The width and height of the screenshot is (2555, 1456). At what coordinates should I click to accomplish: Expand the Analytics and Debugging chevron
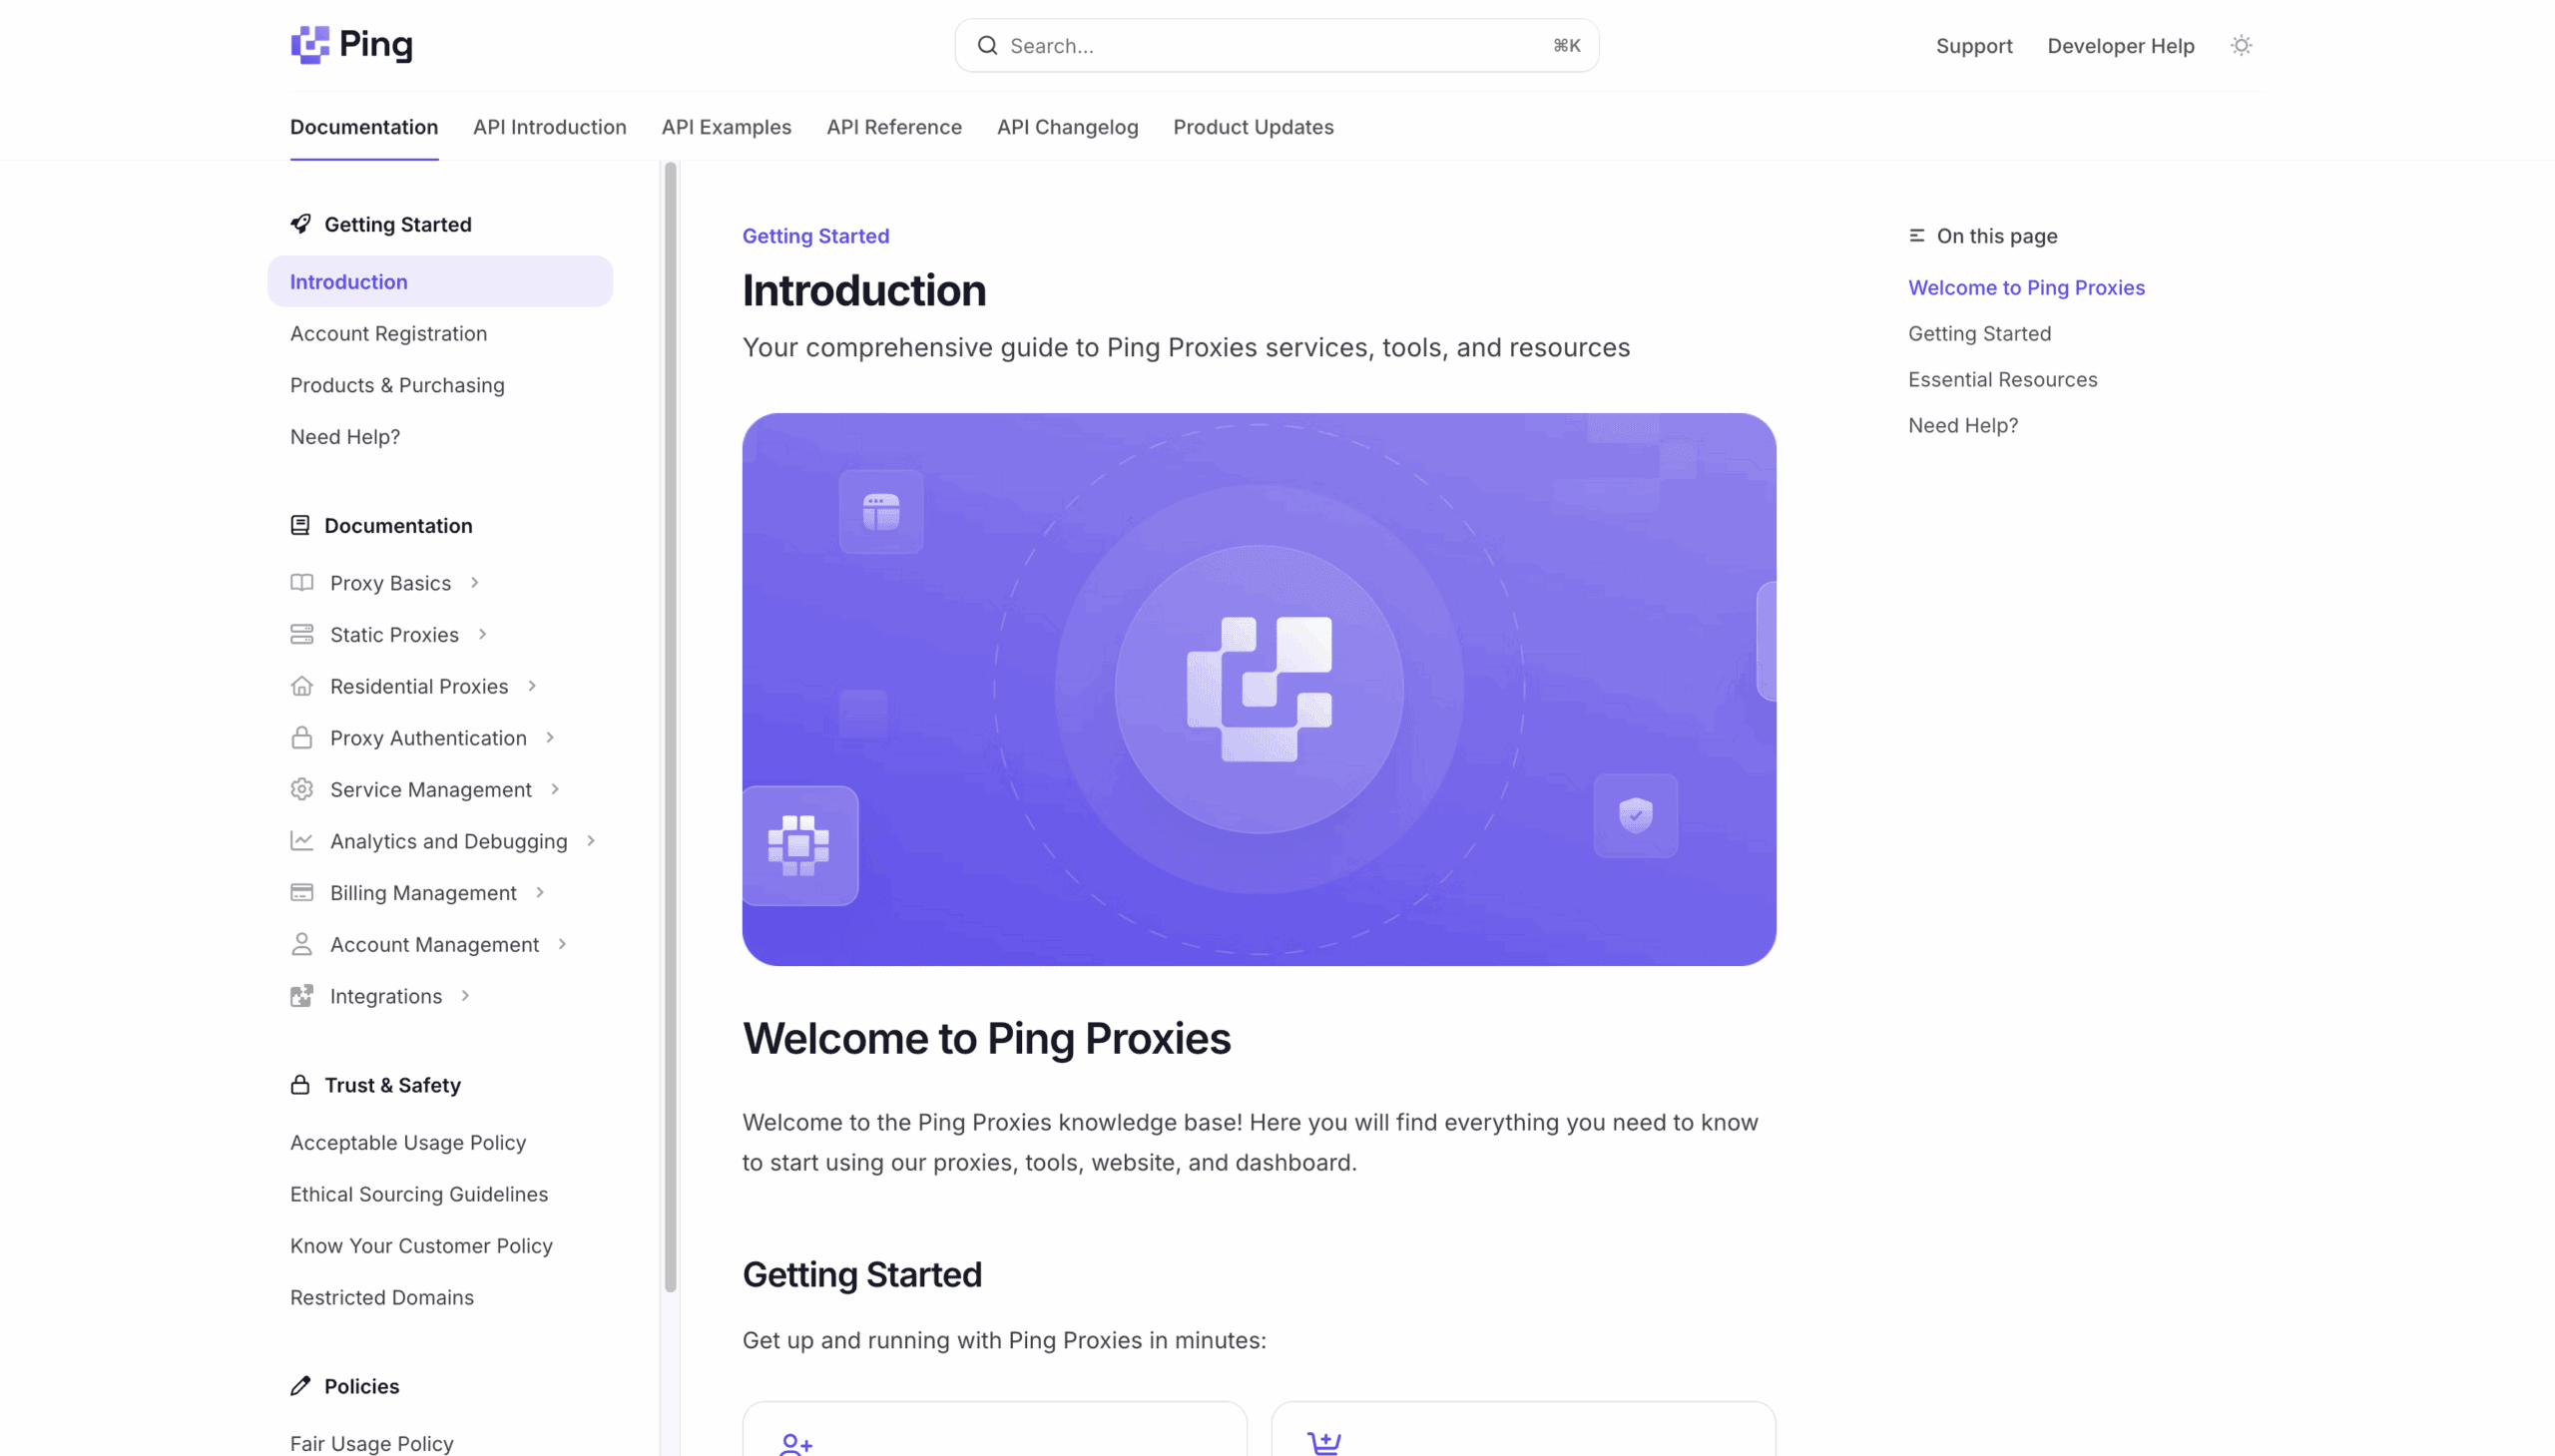(591, 841)
